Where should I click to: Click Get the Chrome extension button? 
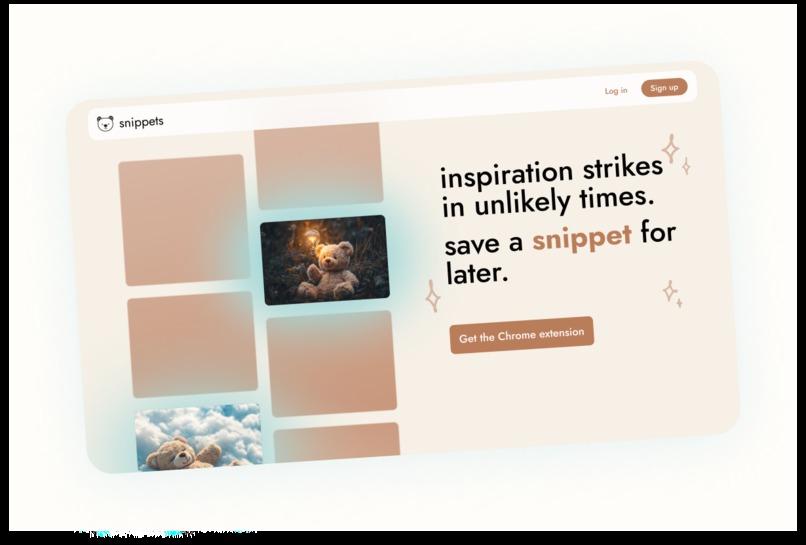tap(522, 335)
